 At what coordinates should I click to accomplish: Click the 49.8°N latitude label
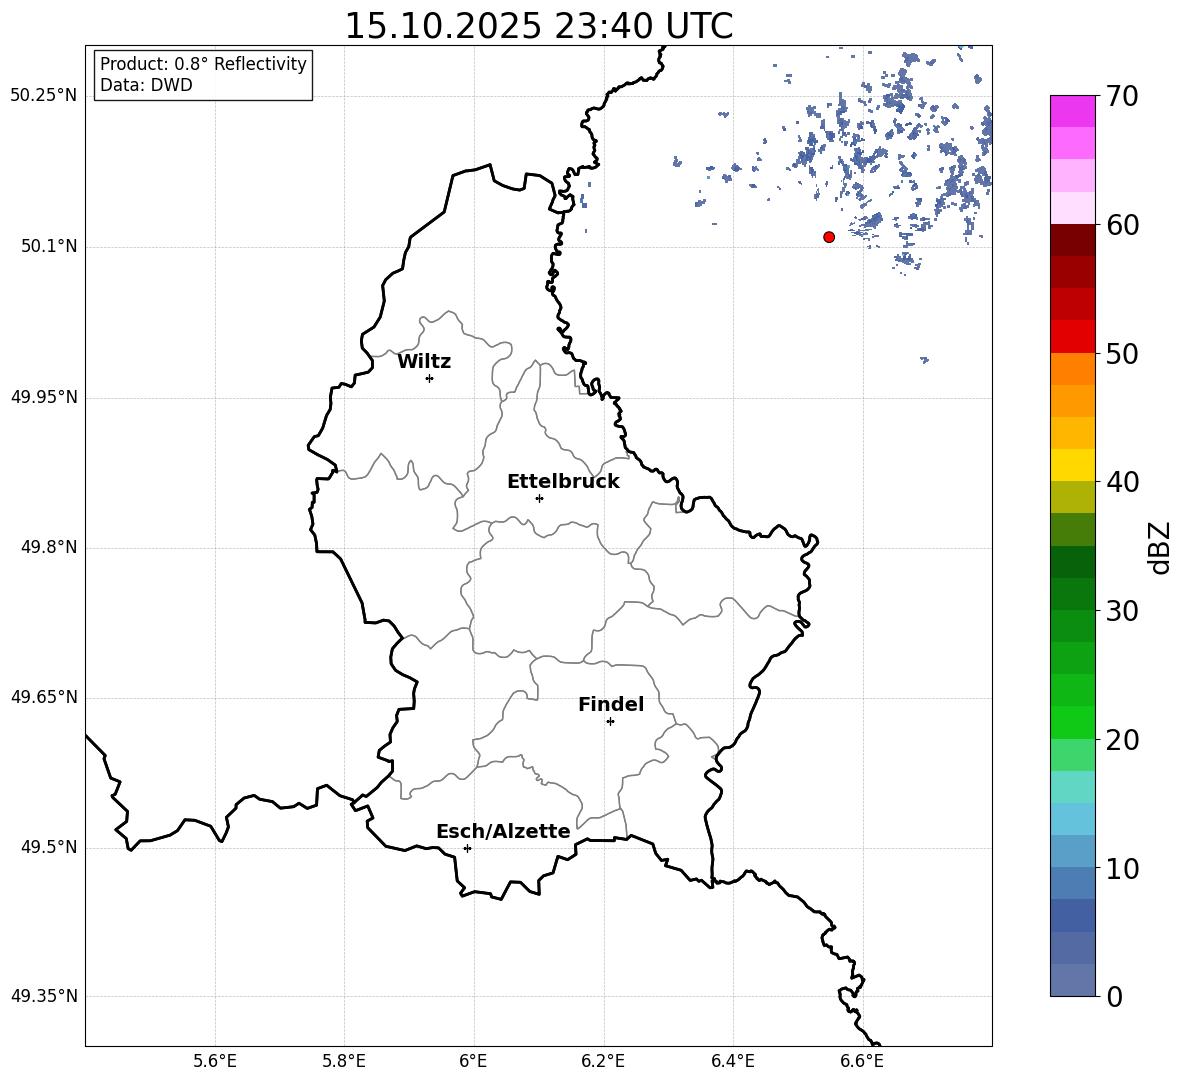pos(48,547)
